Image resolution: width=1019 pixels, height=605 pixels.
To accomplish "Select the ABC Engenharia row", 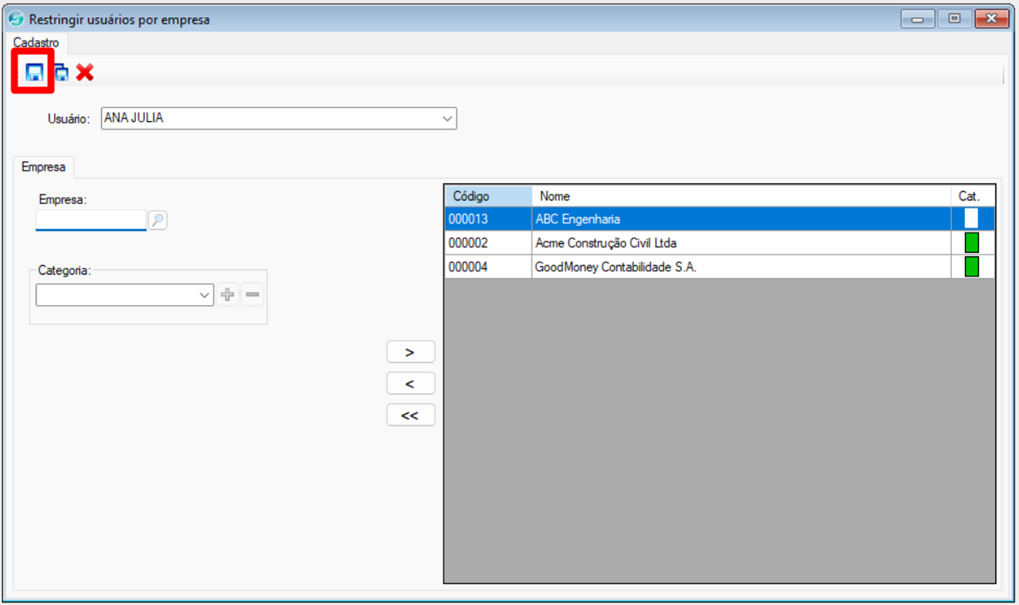I will (x=719, y=219).
